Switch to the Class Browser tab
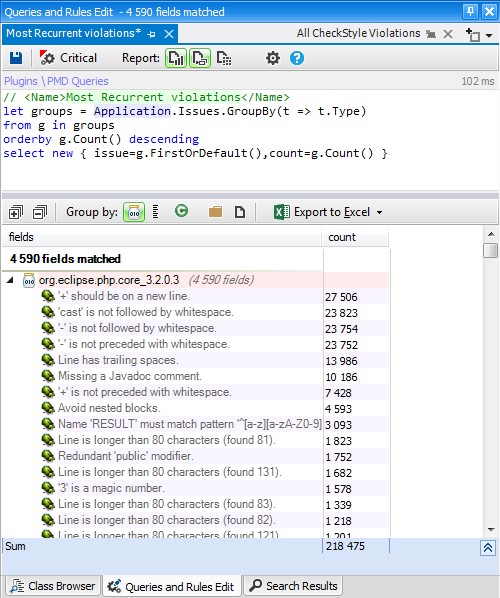The height and width of the screenshot is (598, 500). point(53,586)
